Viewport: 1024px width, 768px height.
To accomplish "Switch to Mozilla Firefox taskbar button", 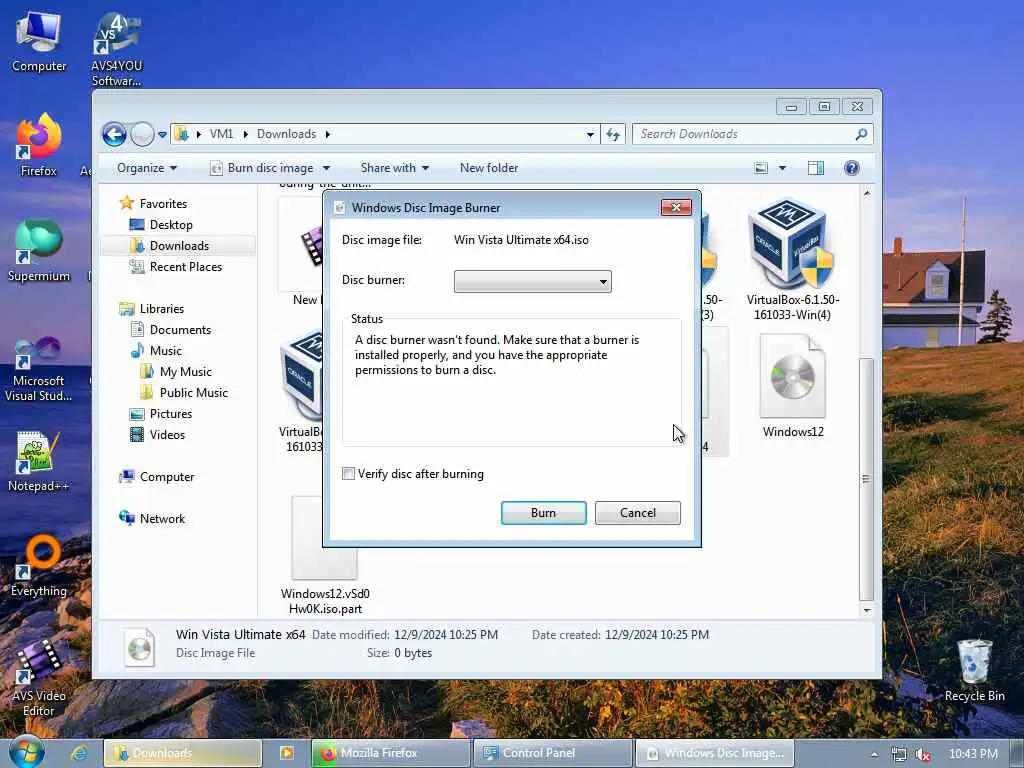I will point(391,753).
